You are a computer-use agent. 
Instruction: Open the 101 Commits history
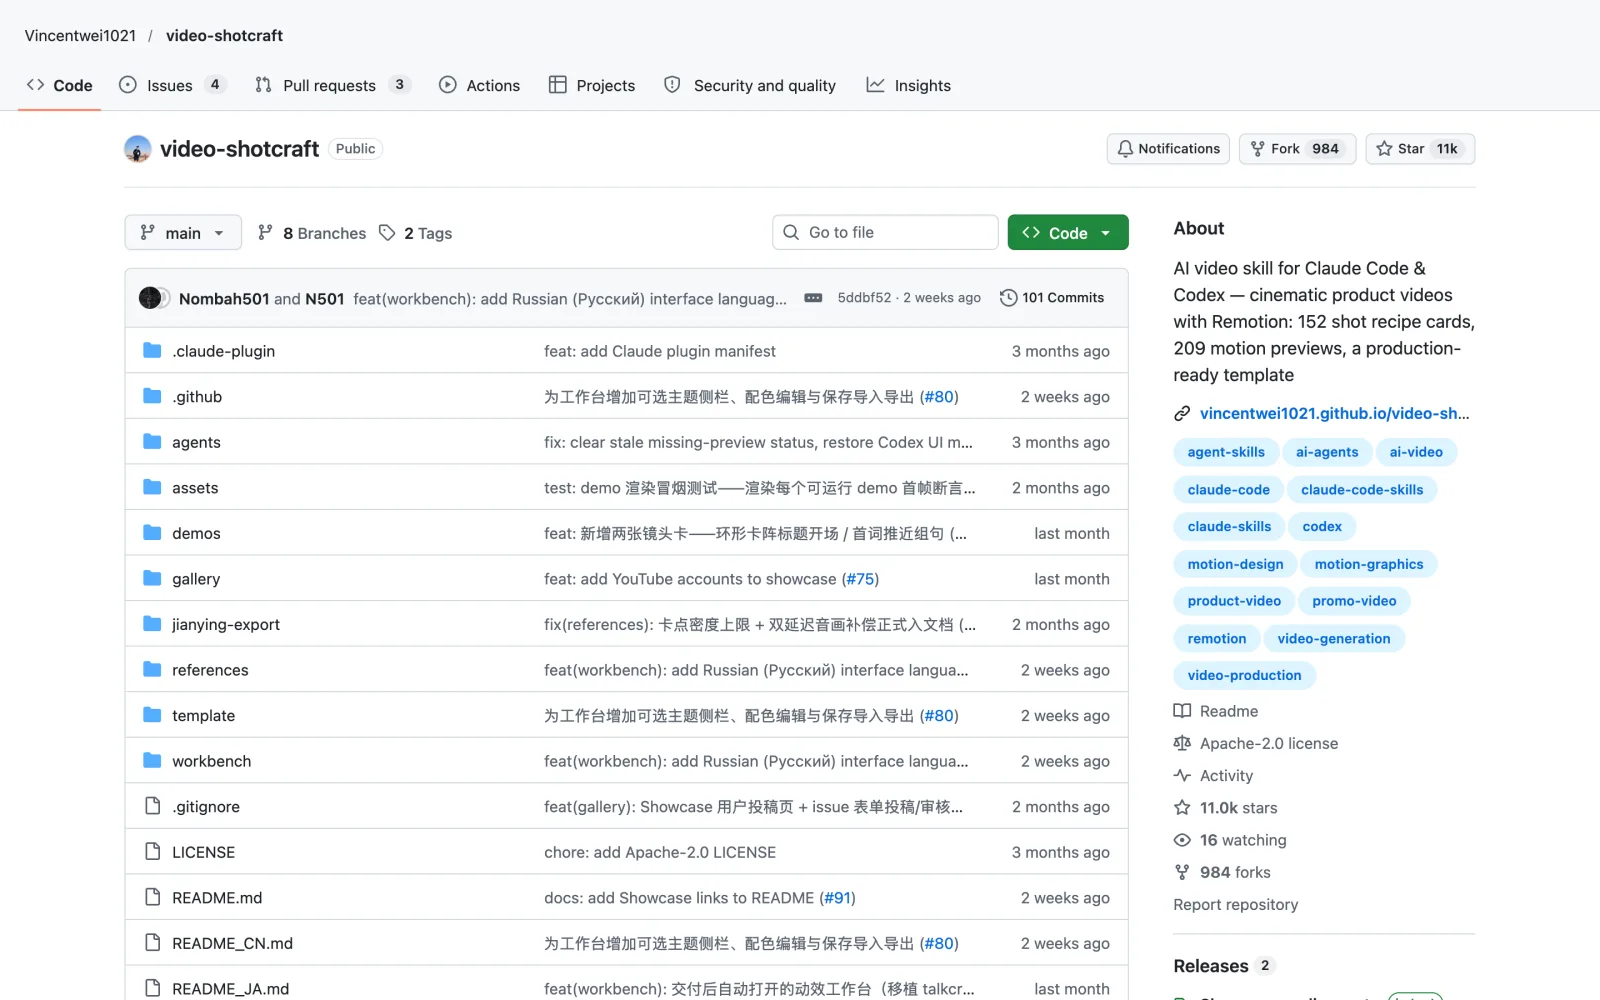click(1052, 298)
